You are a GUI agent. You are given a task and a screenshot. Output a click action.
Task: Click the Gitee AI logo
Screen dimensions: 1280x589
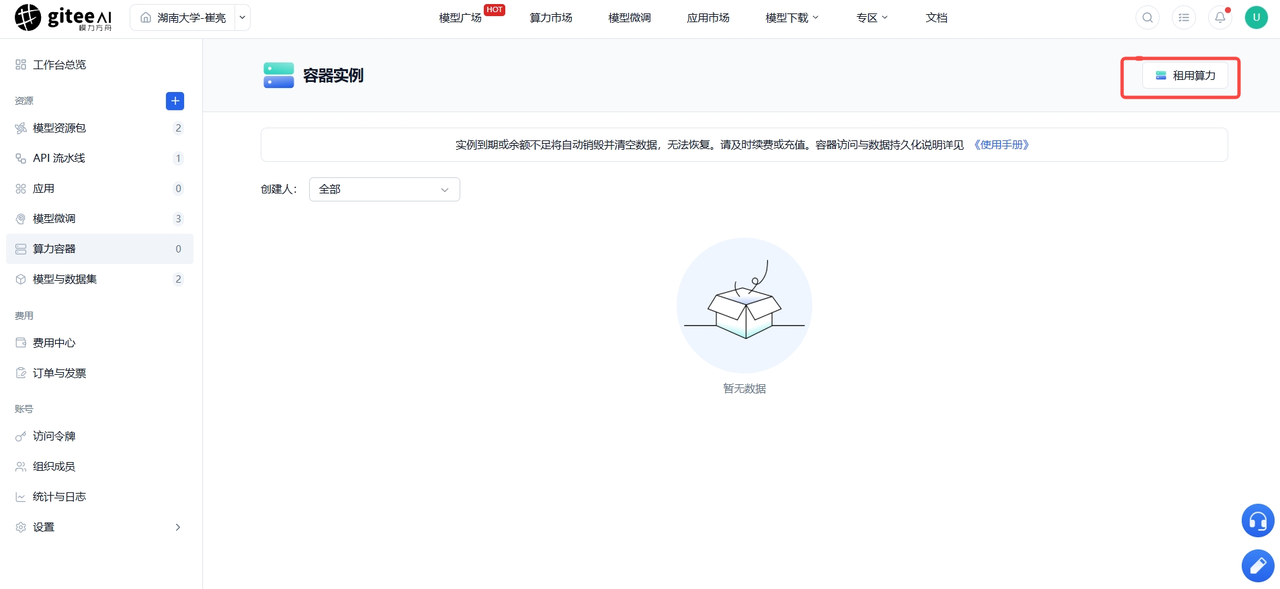click(64, 18)
